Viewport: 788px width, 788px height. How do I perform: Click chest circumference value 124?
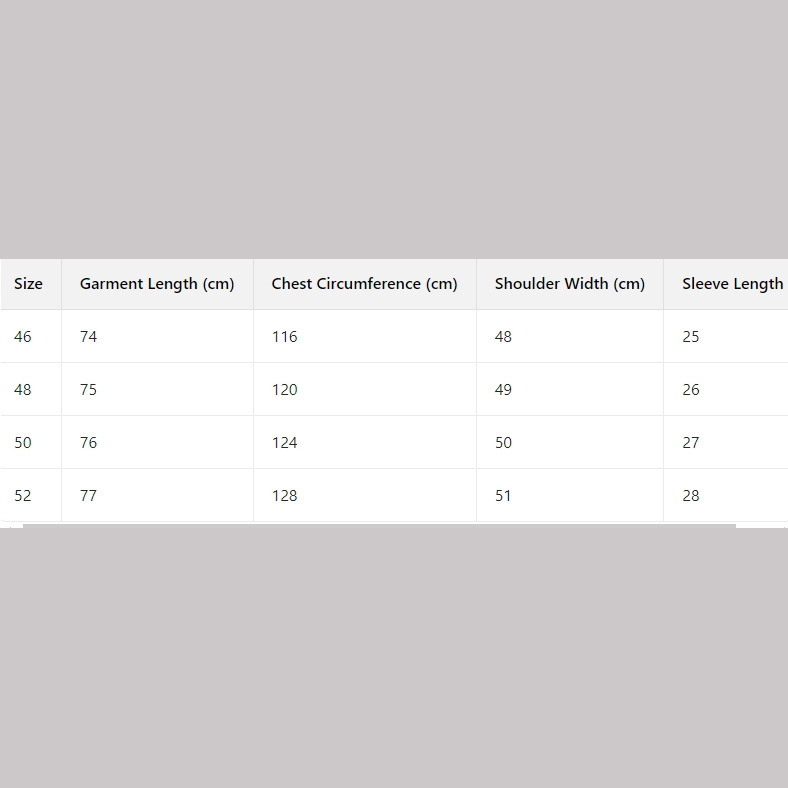(x=285, y=443)
